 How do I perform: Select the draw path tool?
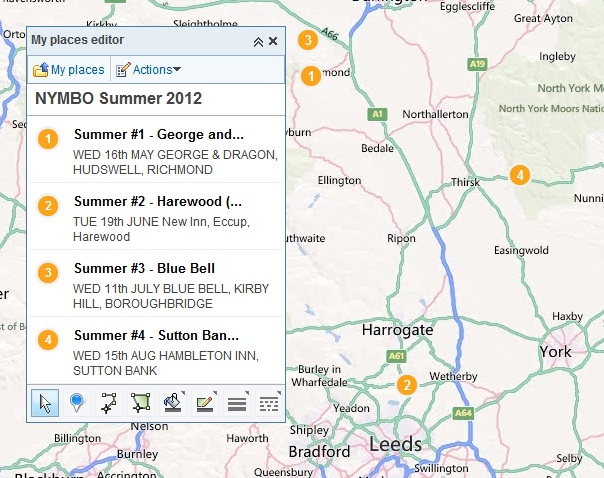(108, 403)
